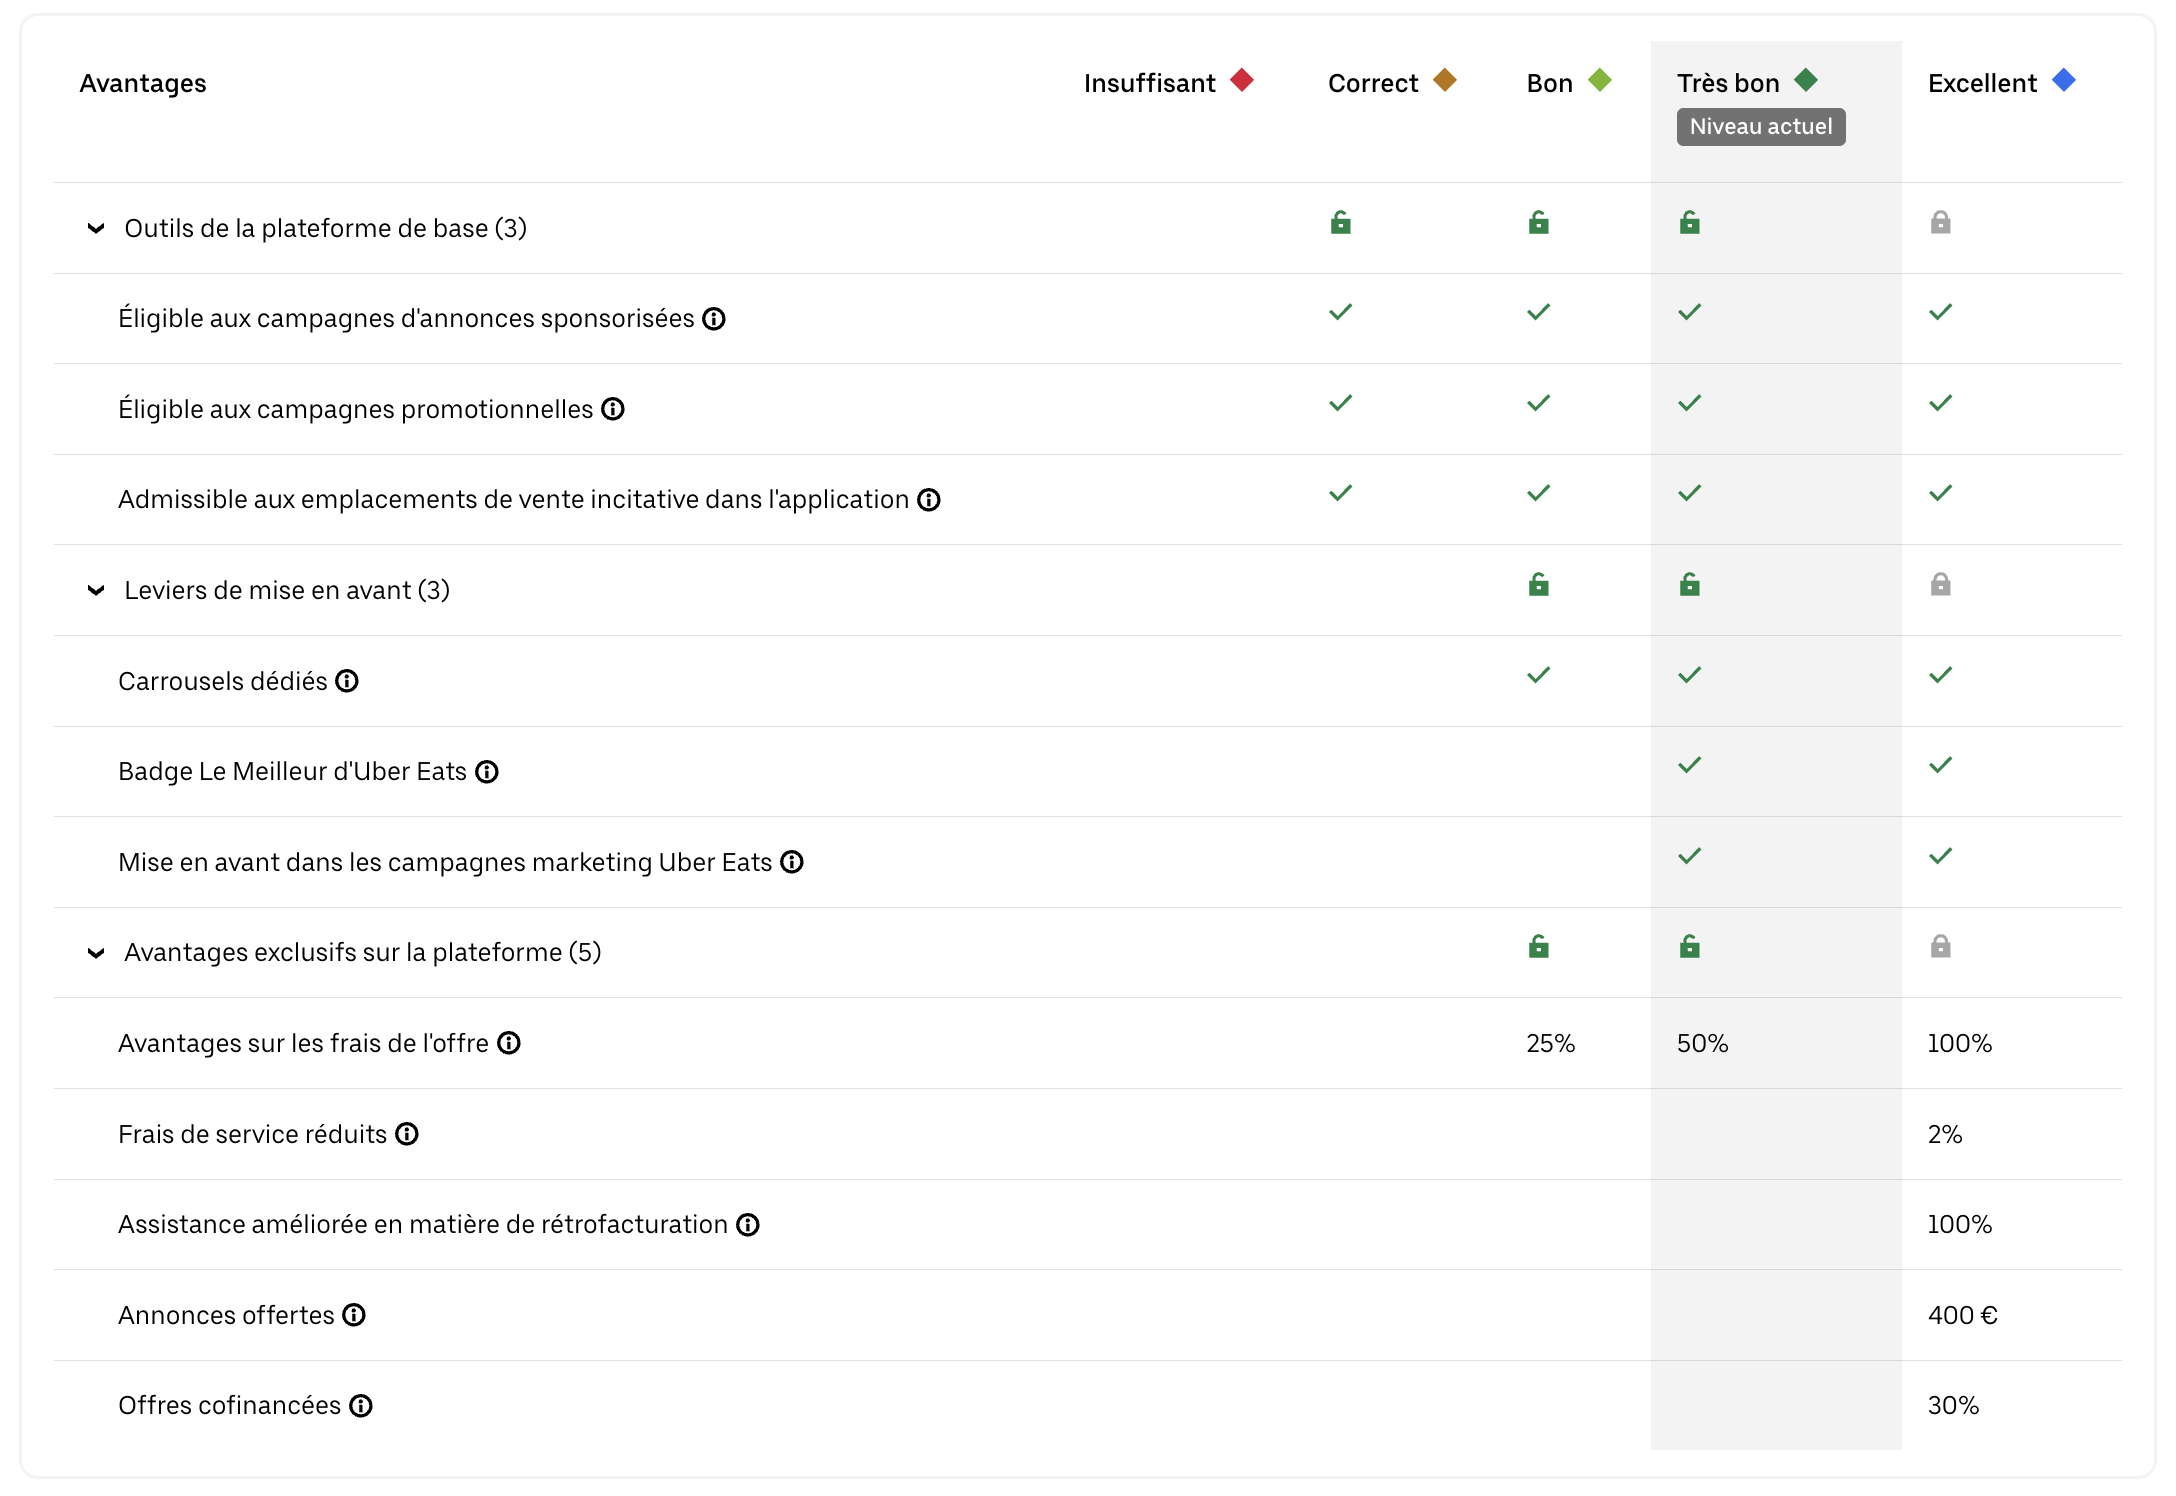
Task: Click Outils de la plateforme de base (3) title
Action: [326, 228]
